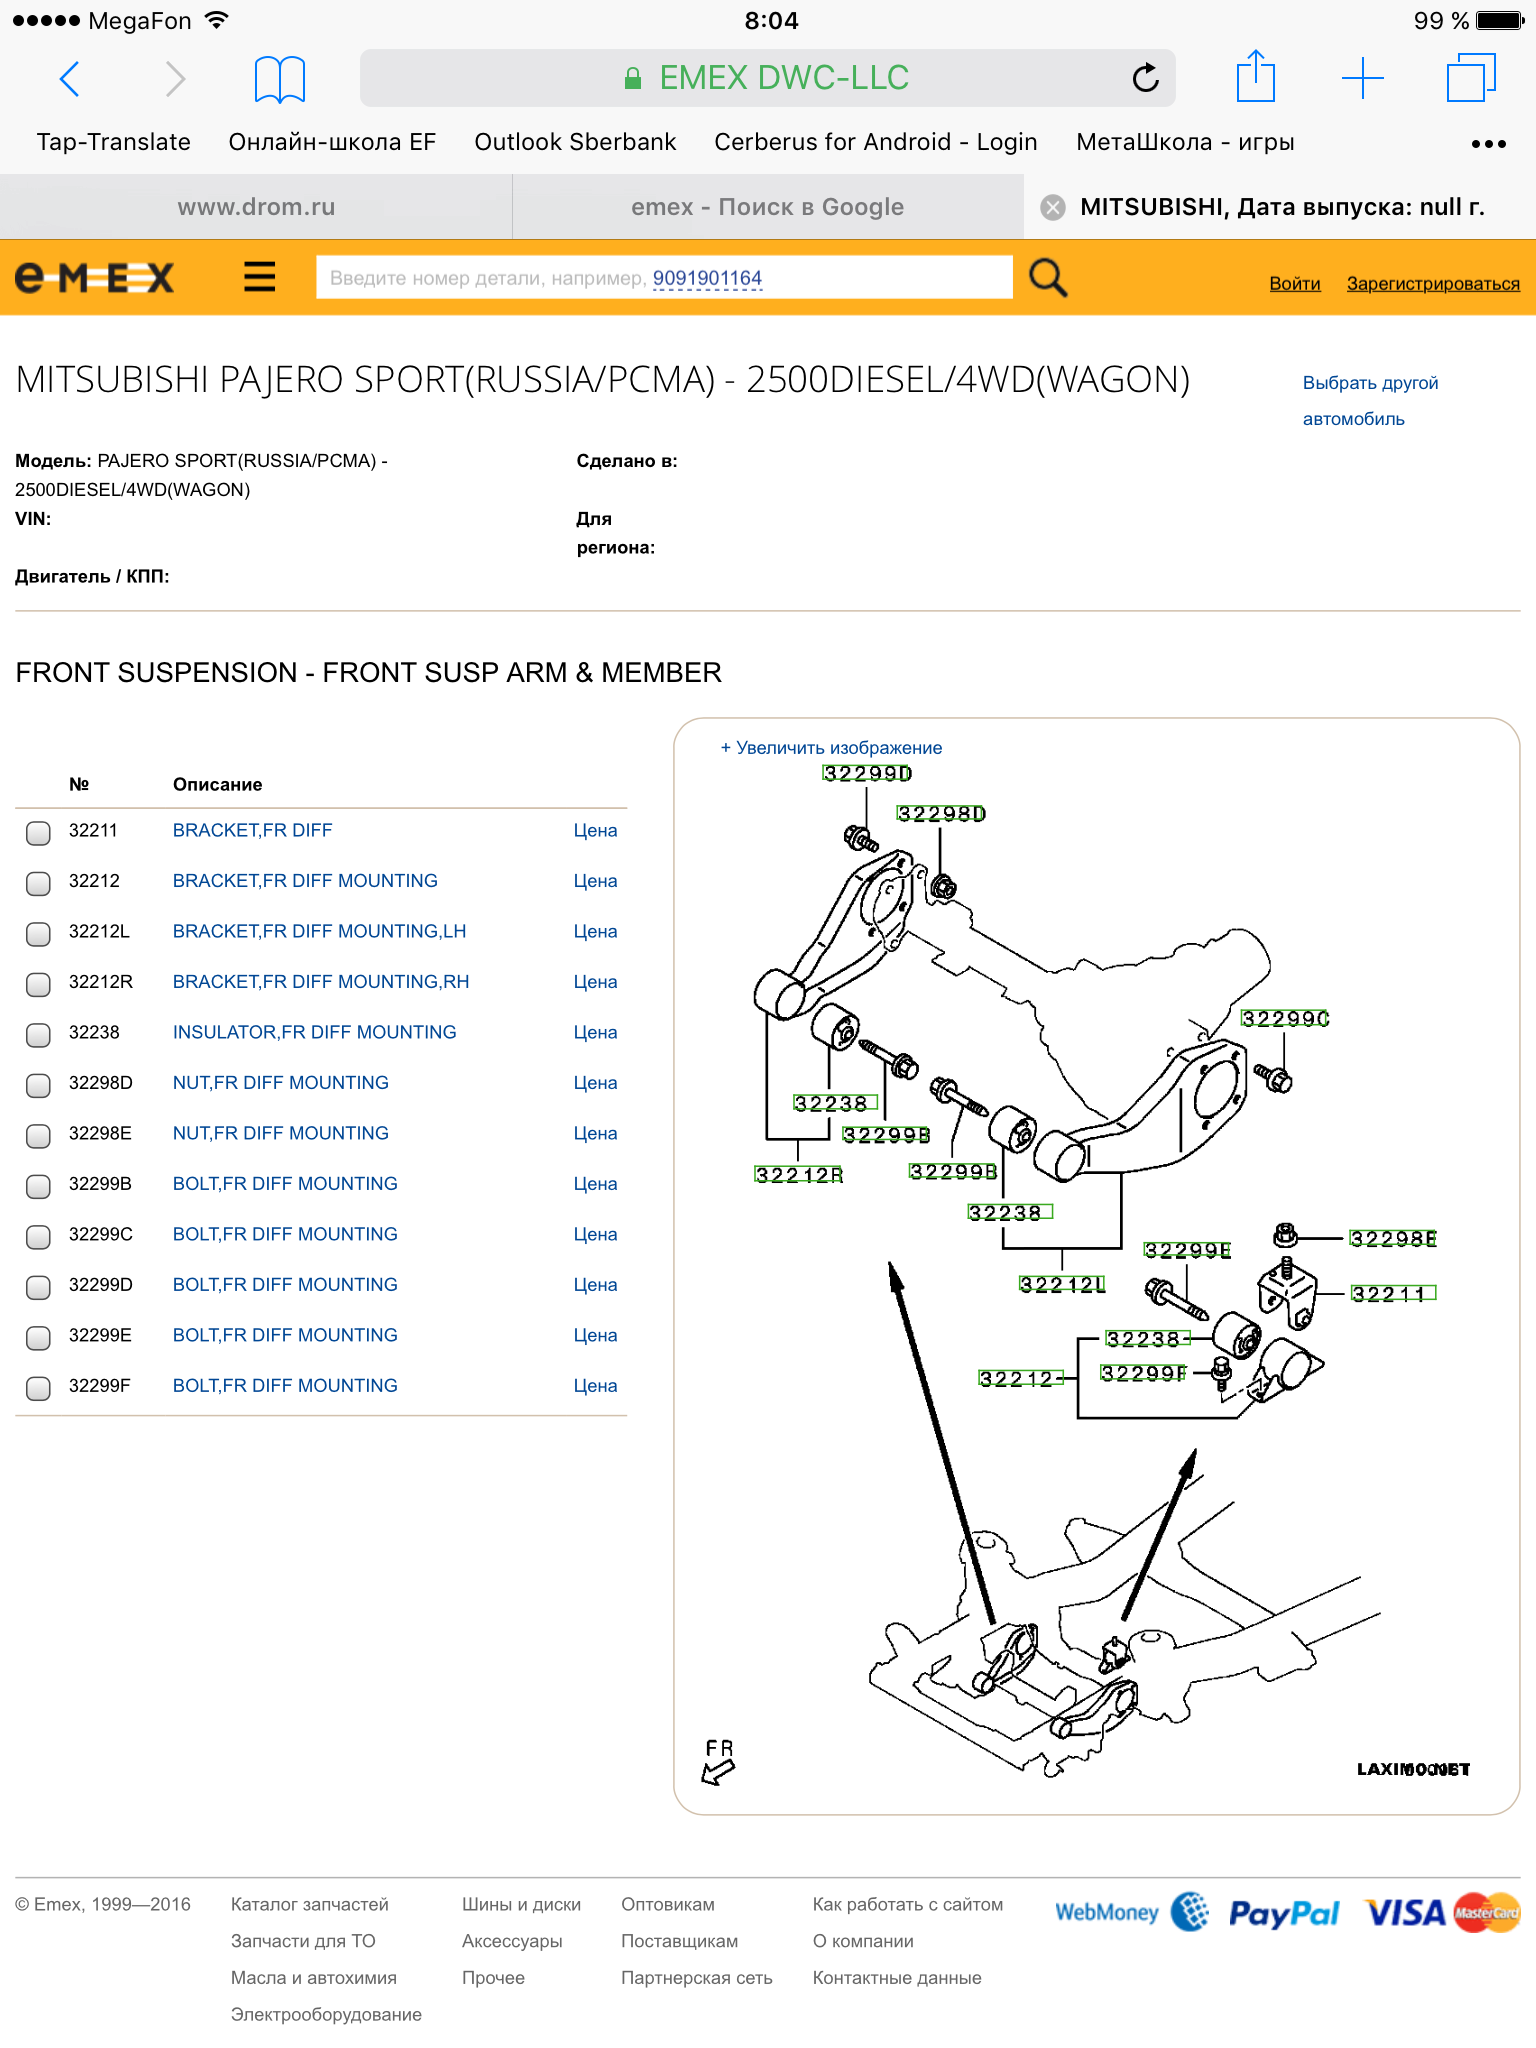Reload the page with refresh icon
The height and width of the screenshot is (2048, 1536).
tap(1145, 78)
